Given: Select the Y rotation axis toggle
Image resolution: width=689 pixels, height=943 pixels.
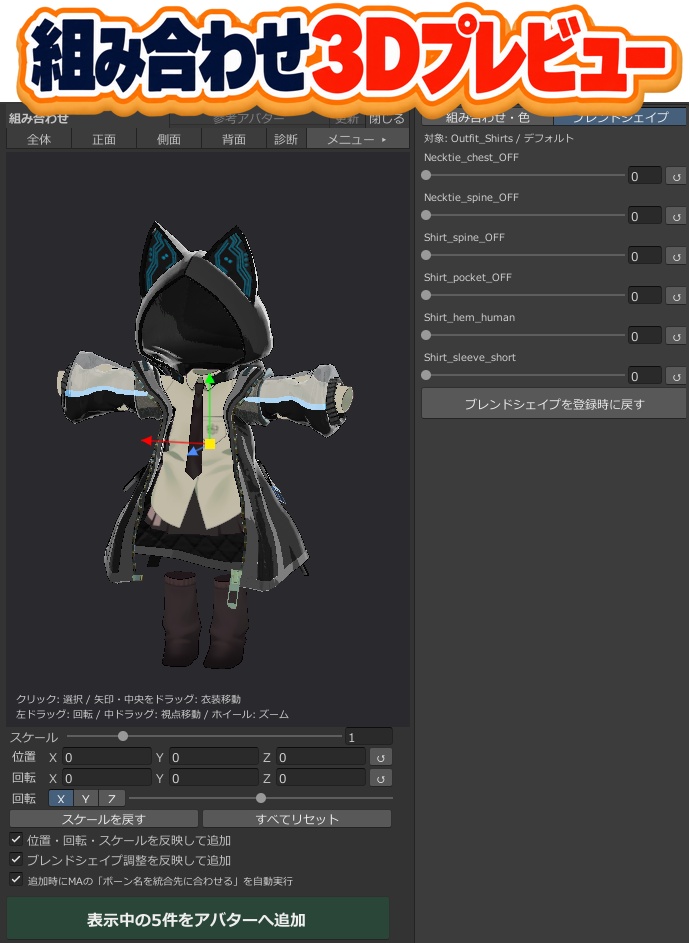Looking at the screenshot, I should tap(86, 799).
